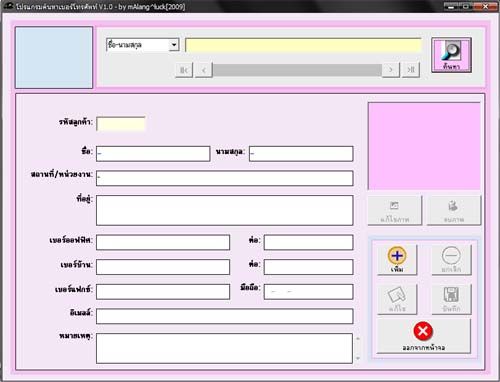The width and height of the screenshot is (500, 382).
Task: Click the red X exit screen button
Action: coord(423,336)
